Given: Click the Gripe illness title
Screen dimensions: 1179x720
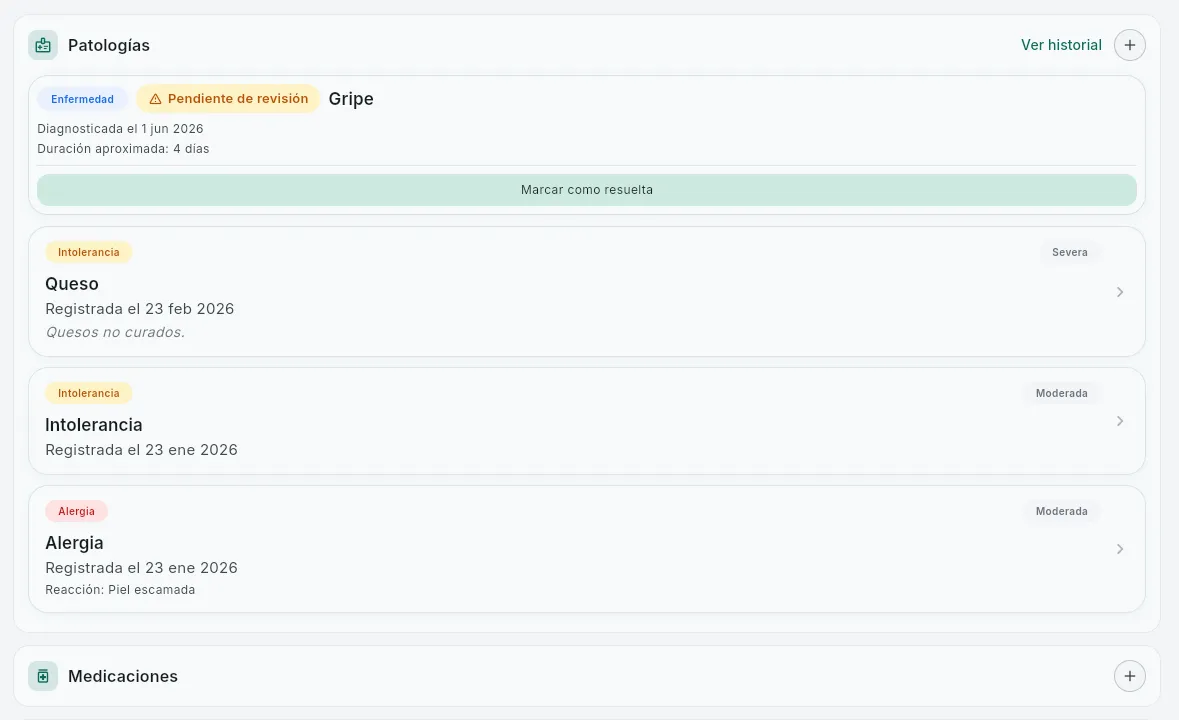Looking at the screenshot, I should tap(351, 99).
